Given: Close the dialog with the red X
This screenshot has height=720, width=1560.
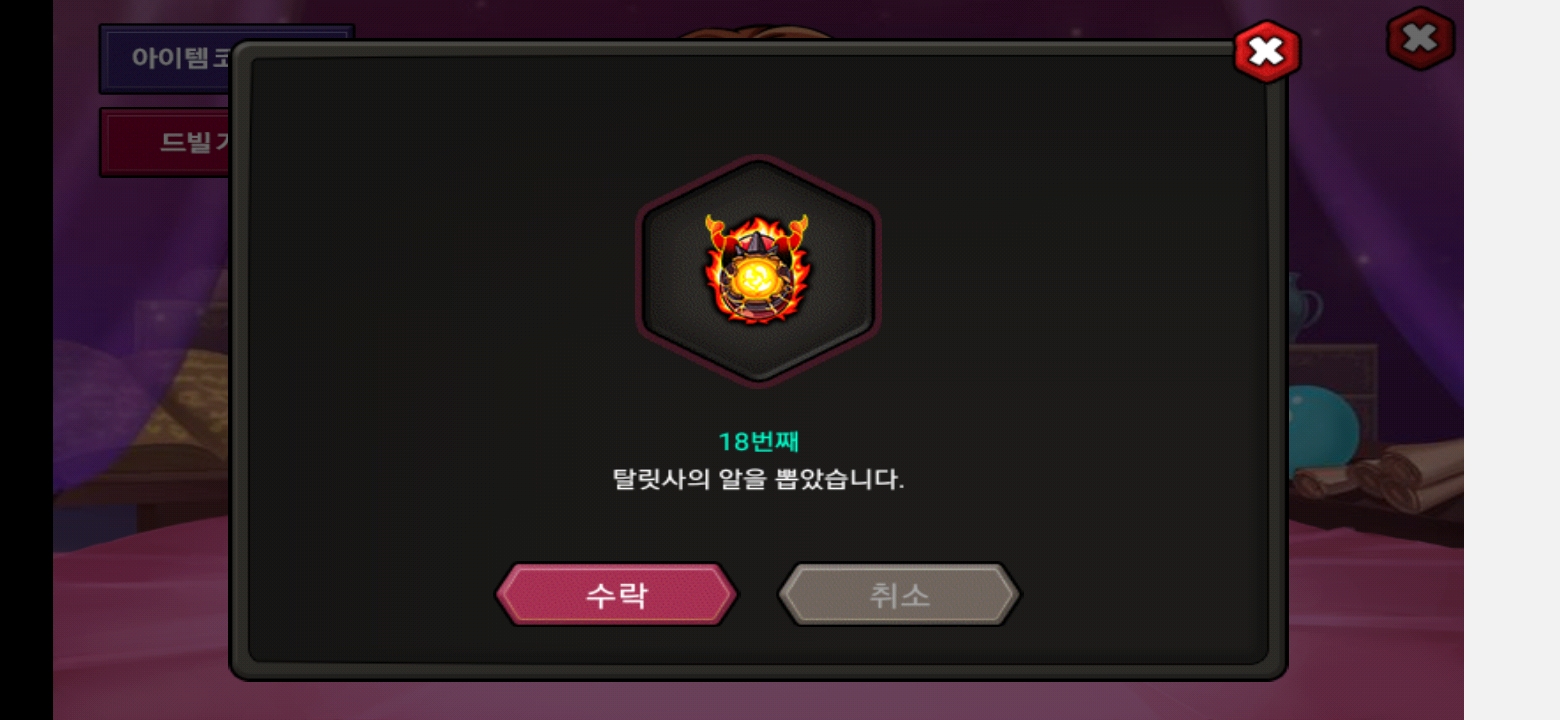Looking at the screenshot, I should point(1266,52).
